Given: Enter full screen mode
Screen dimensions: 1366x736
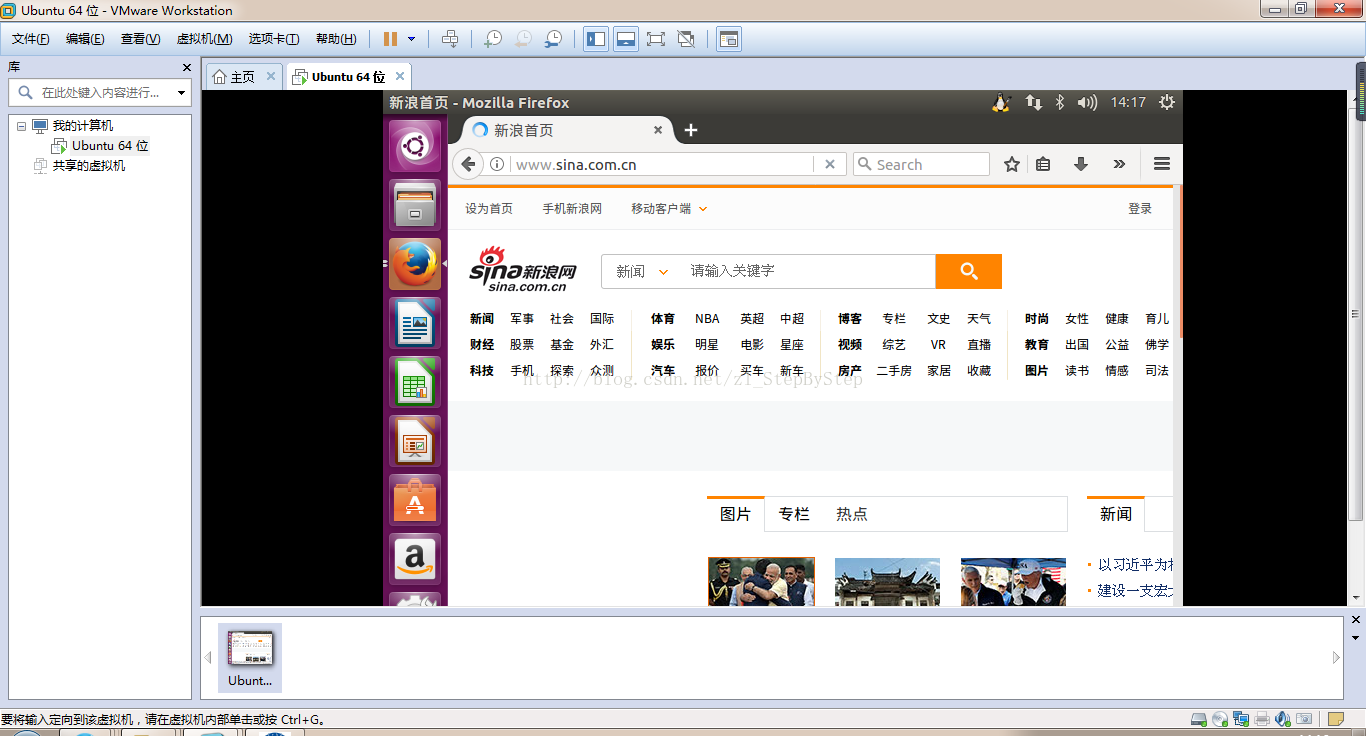Looking at the screenshot, I should (656, 39).
